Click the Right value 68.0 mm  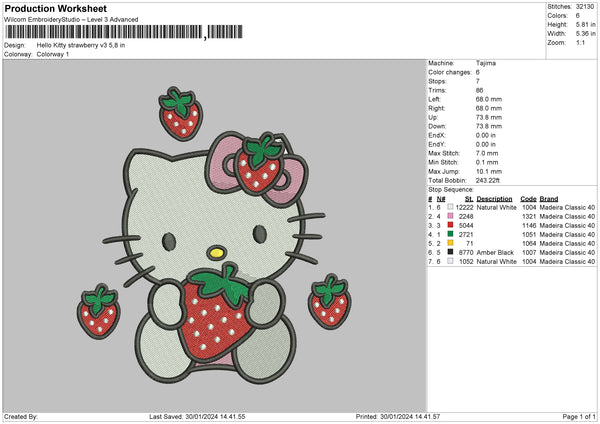[x=489, y=108]
